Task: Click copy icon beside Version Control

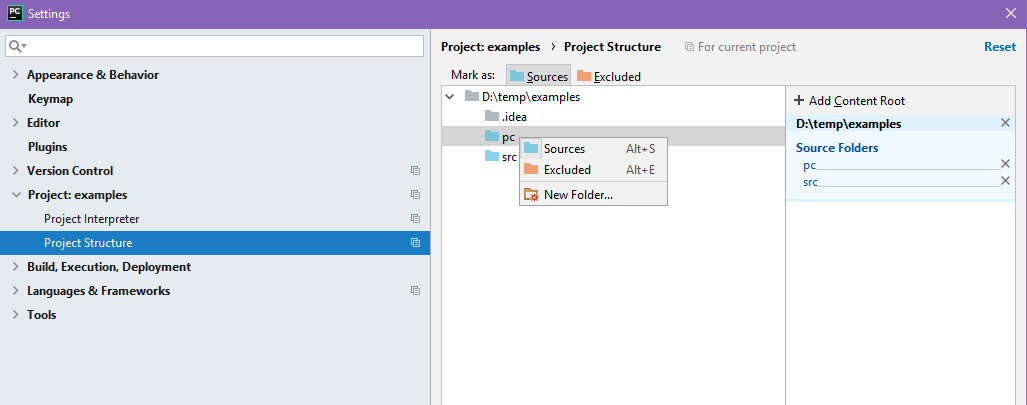Action: (x=415, y=170)
